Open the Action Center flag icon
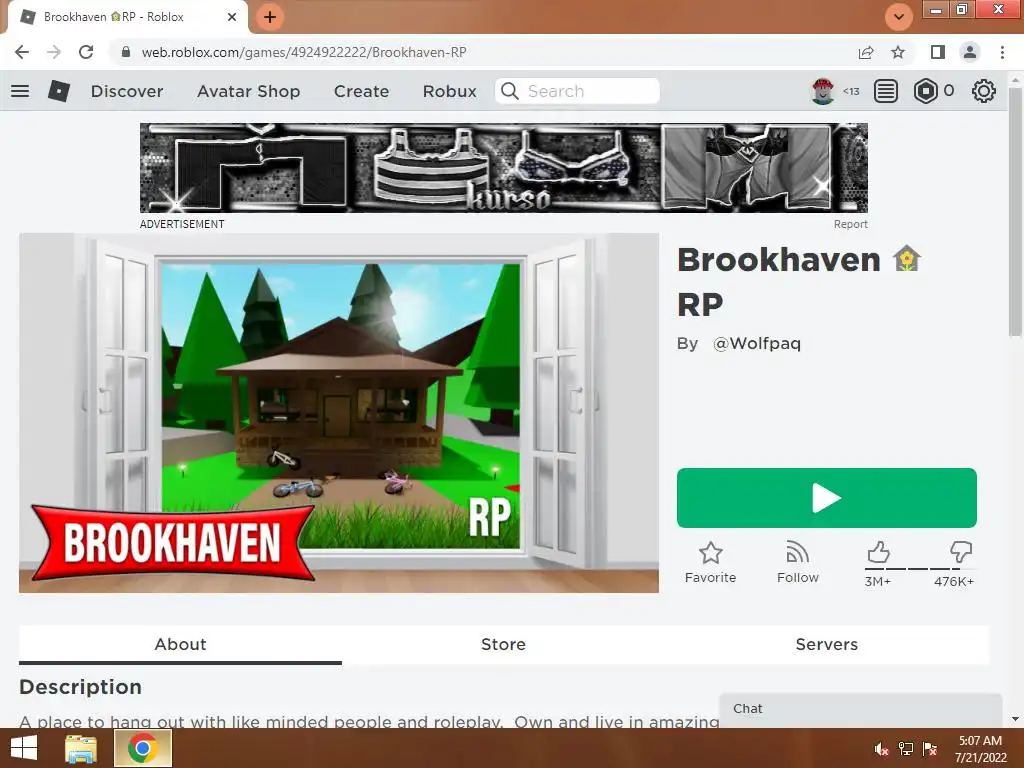Viewport: 1024px width, 768px height. coord(930,749)
